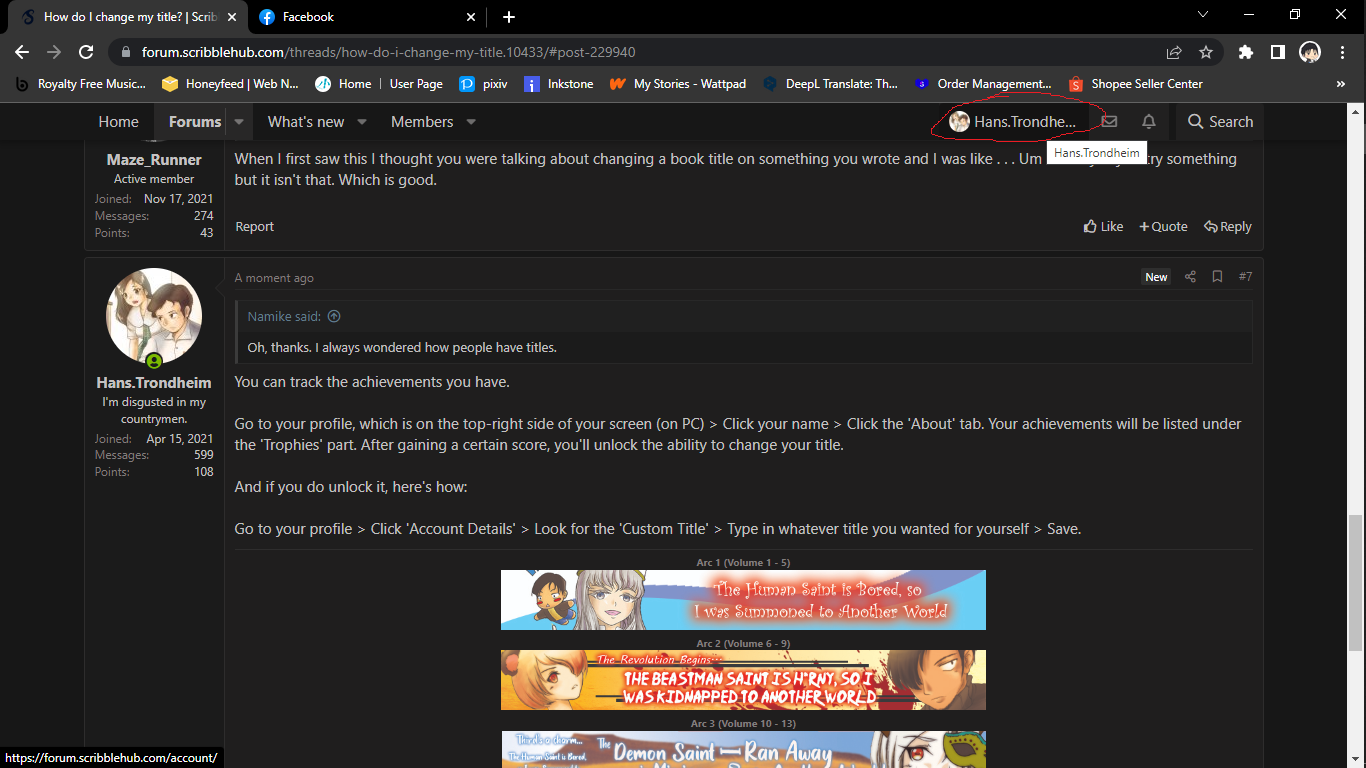Reply to the post
Image resolution: width=1366 pixels, height=768 pixels.
(x=1227, y=226)
